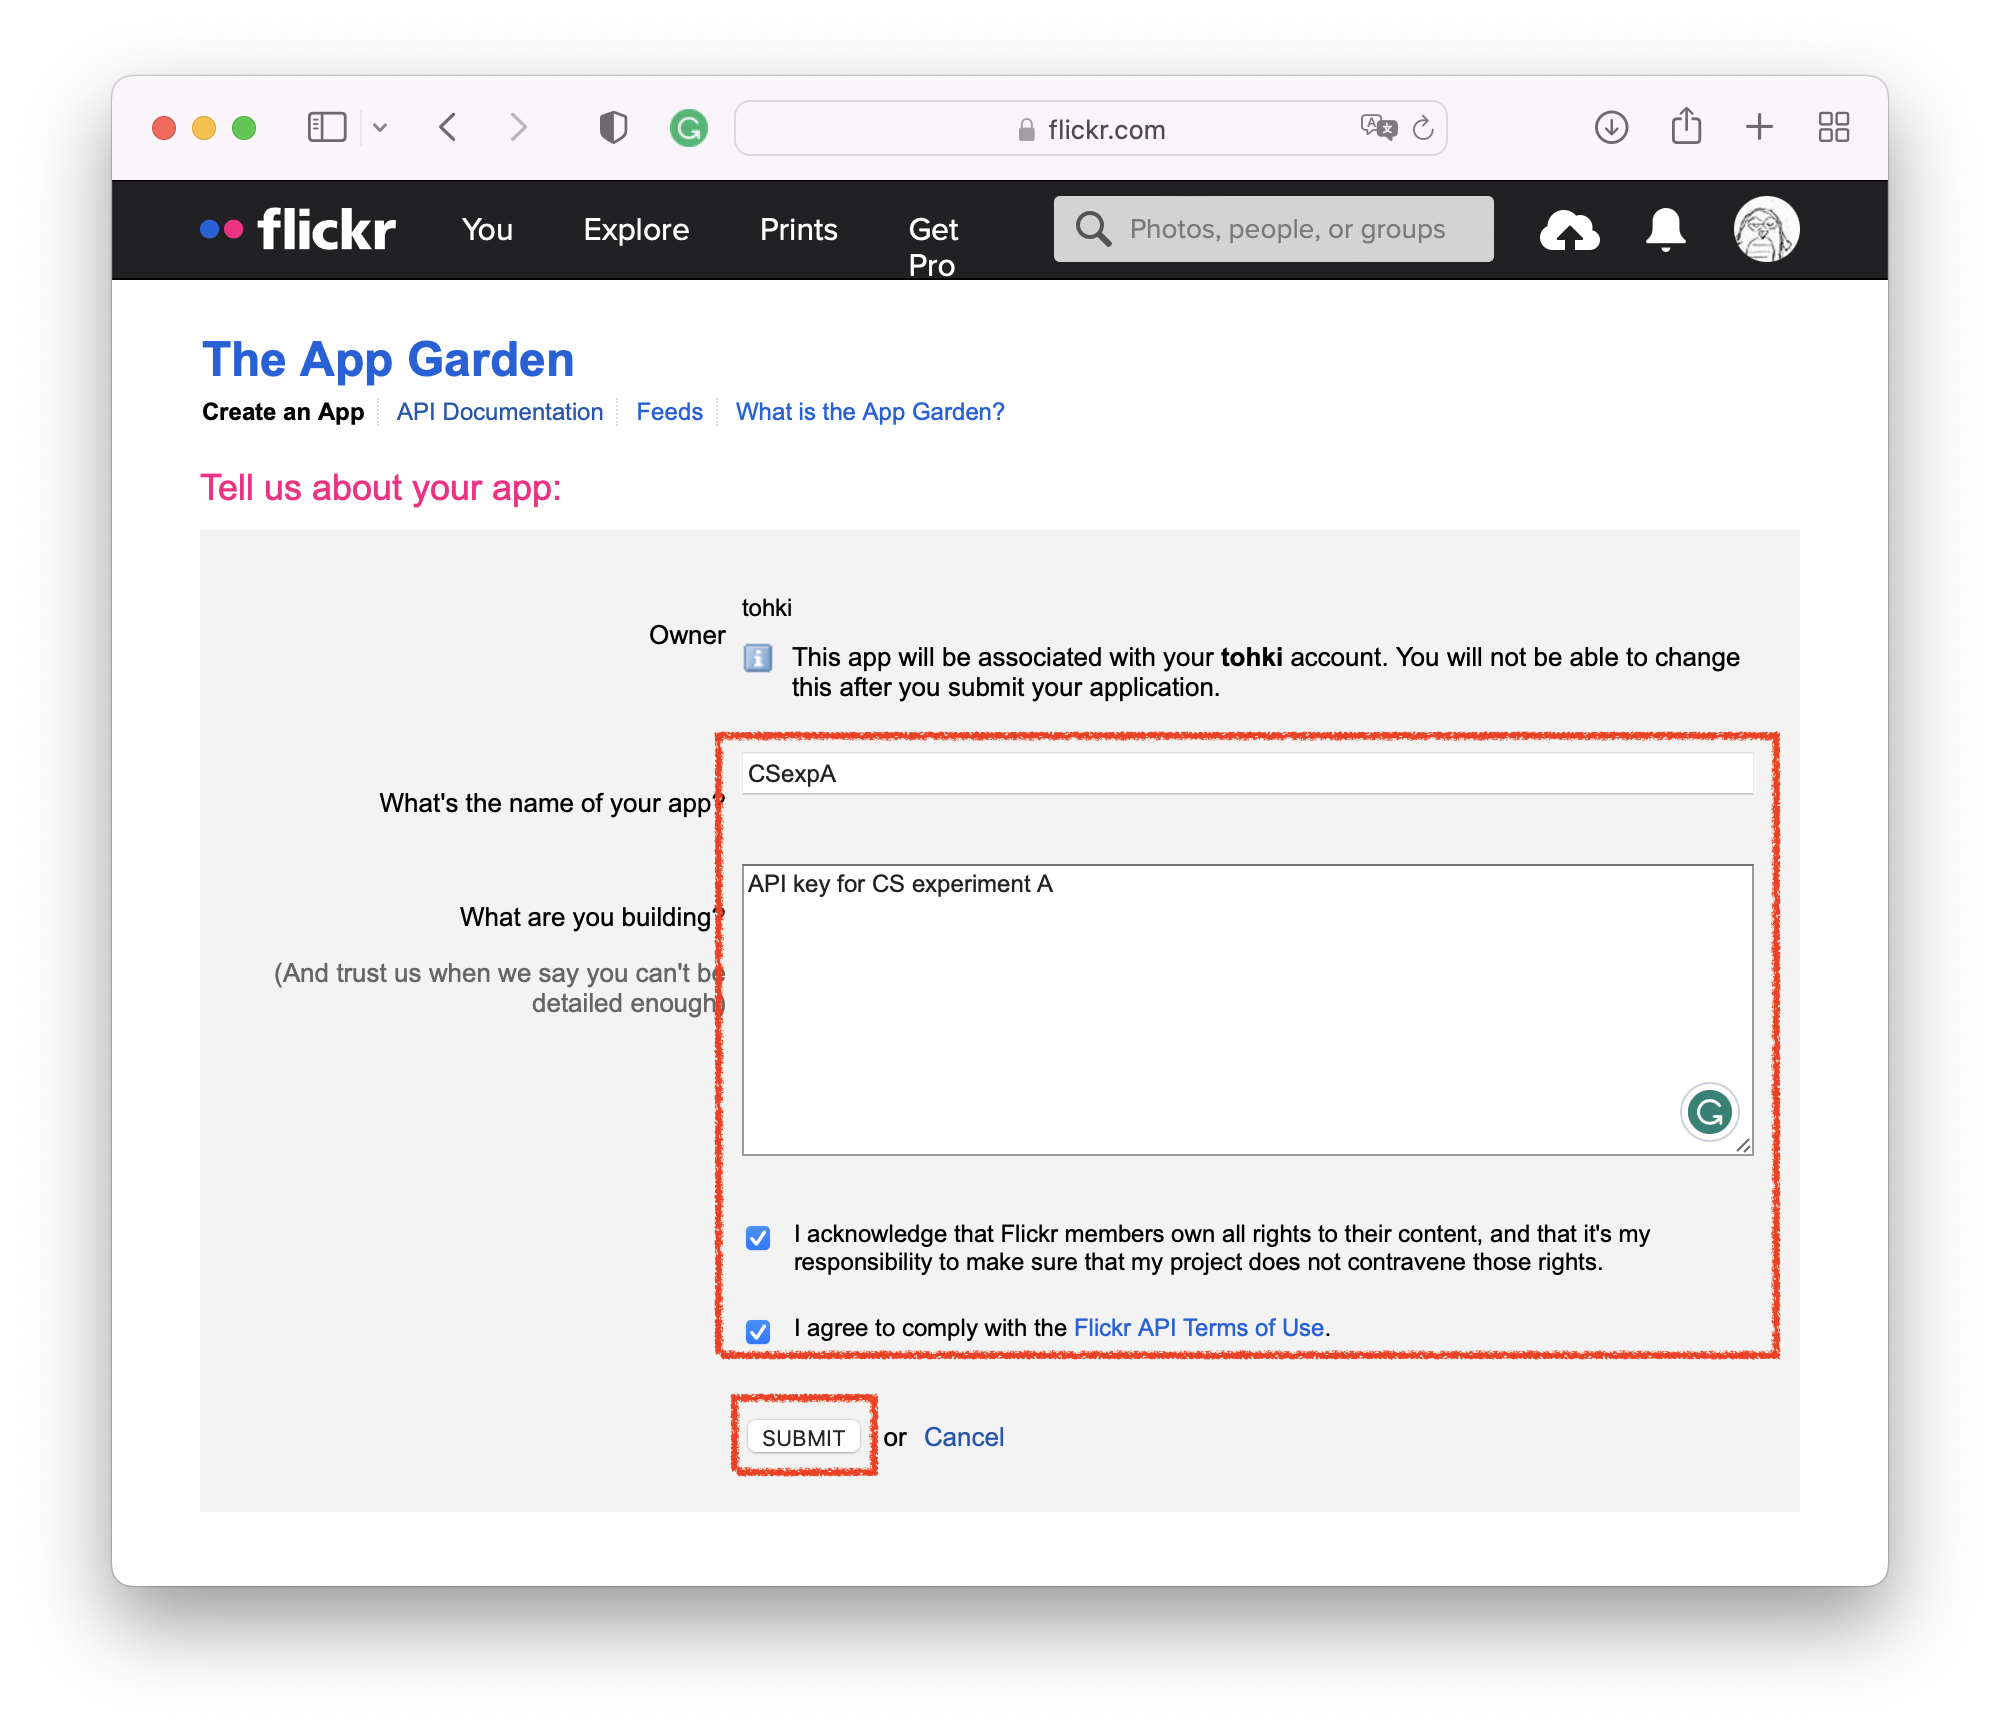Open the privacy shield report

click(x=613, y=128)
